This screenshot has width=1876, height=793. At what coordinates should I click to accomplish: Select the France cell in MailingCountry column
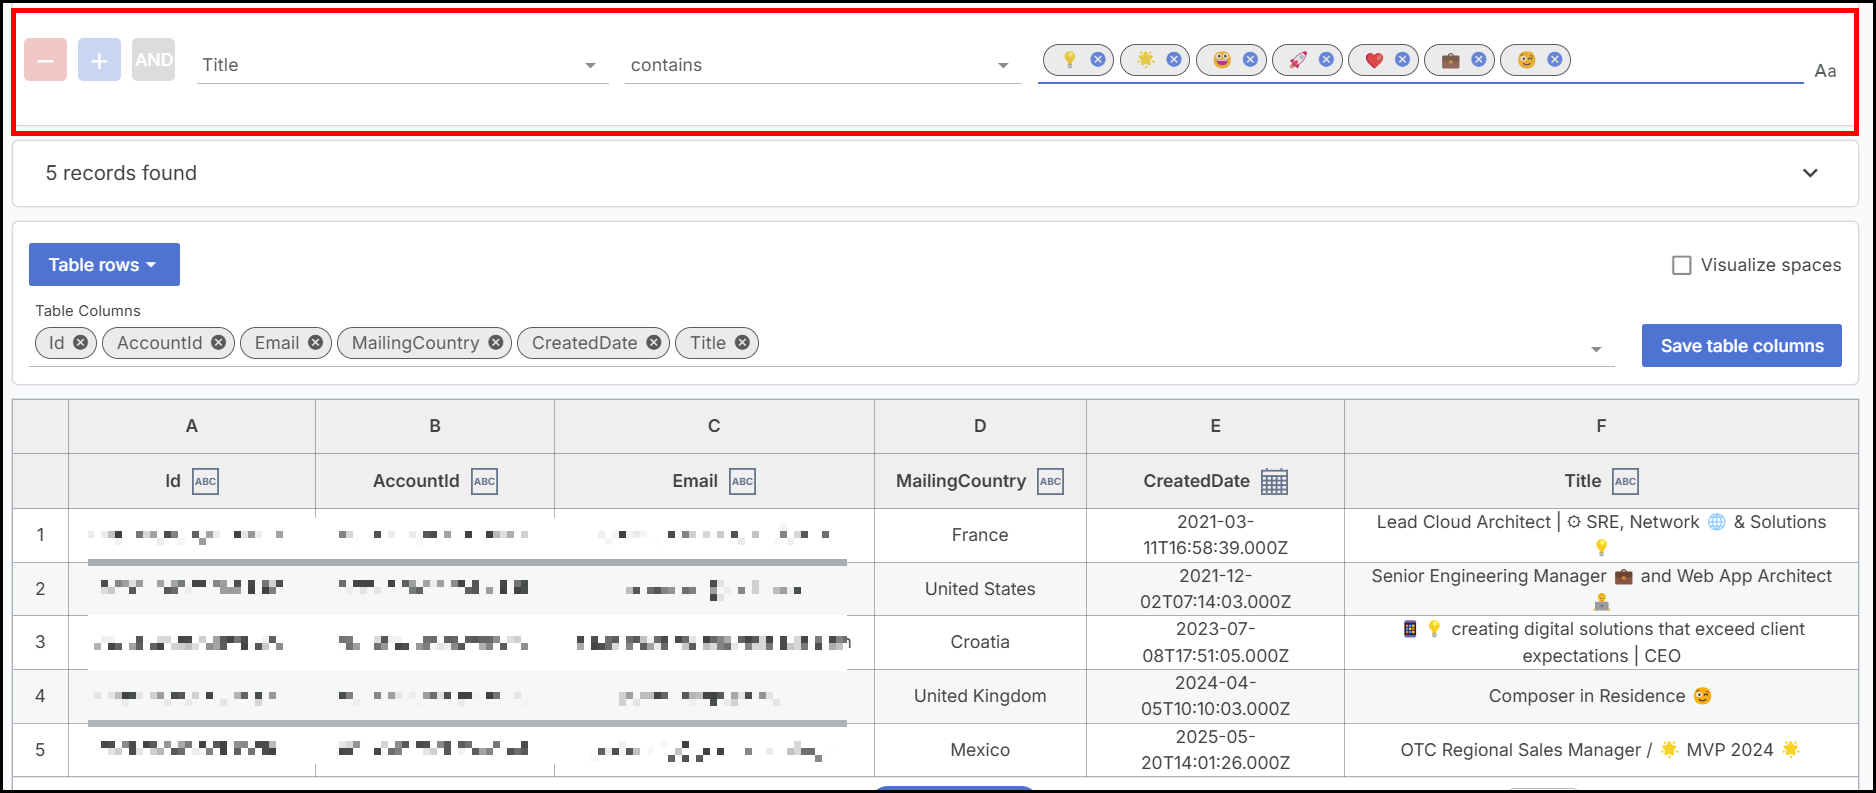tap(980, 535)
